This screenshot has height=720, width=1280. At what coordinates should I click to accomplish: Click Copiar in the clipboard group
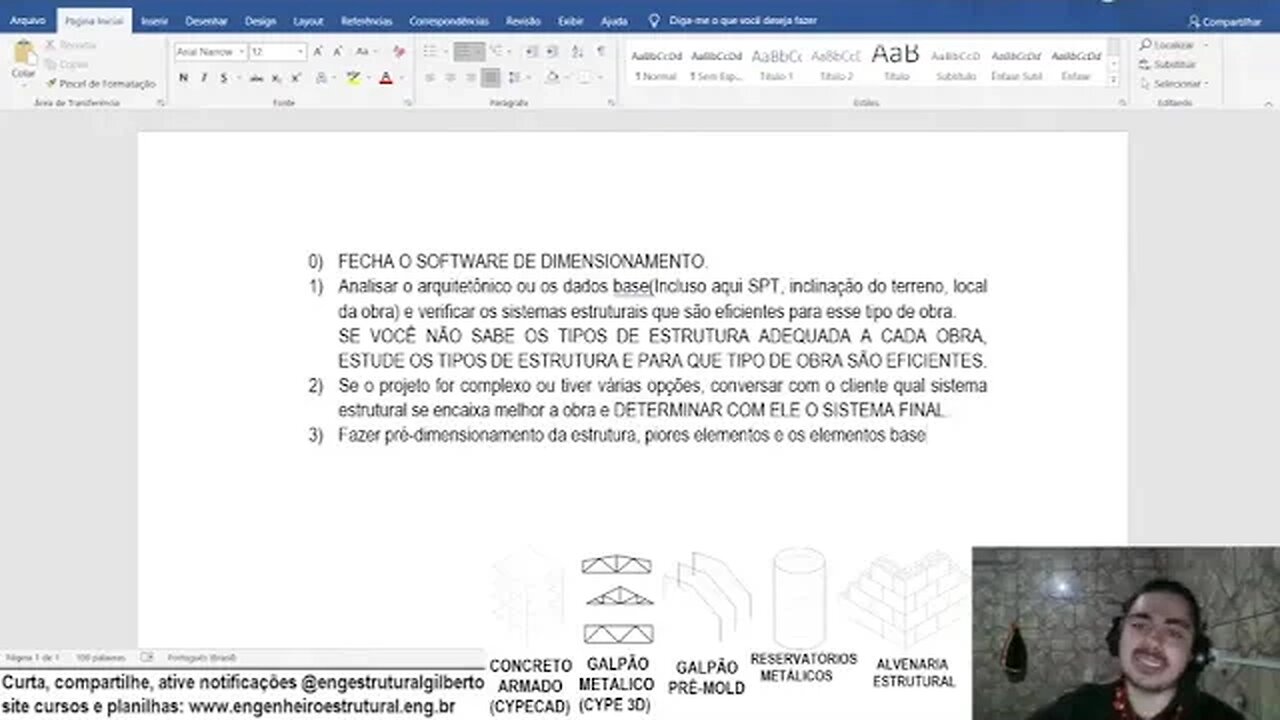[67, 64]
